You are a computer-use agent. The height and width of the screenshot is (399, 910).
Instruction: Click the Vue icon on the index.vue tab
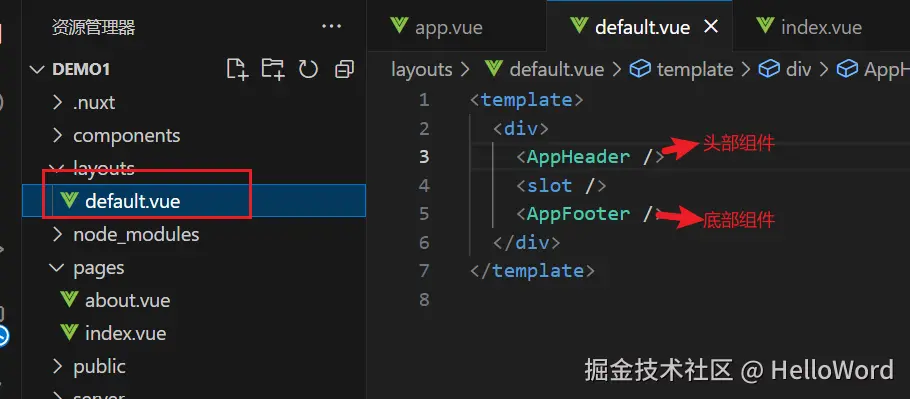tap(765, 26)
